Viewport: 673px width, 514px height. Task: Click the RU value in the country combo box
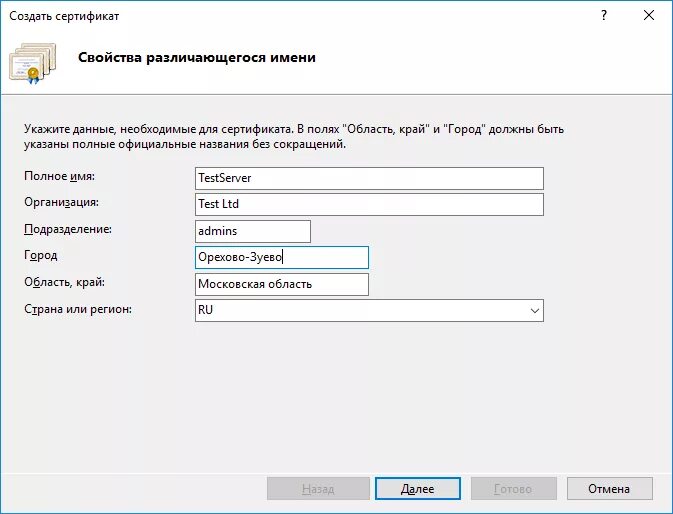click(x=206, y=310)
